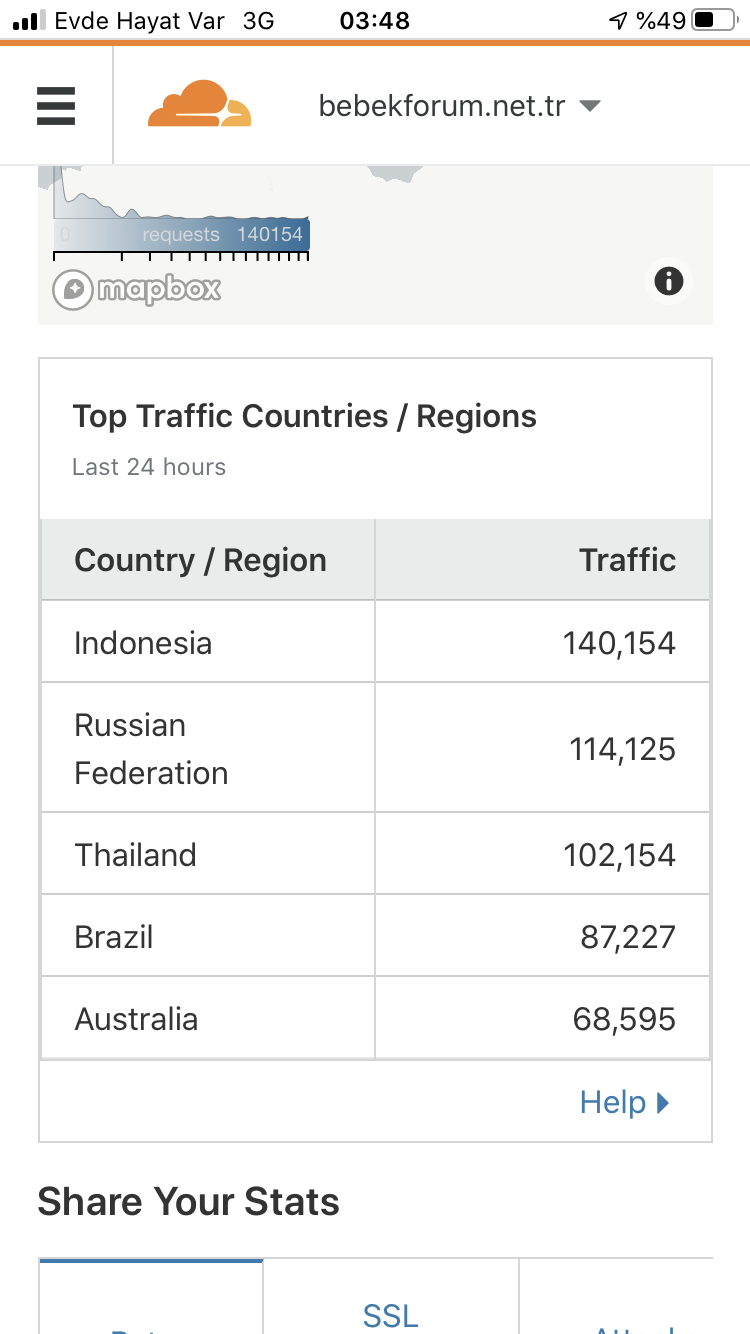Open the hamburger navigation menu
750x1334 pixels.
tap(56, 106)
